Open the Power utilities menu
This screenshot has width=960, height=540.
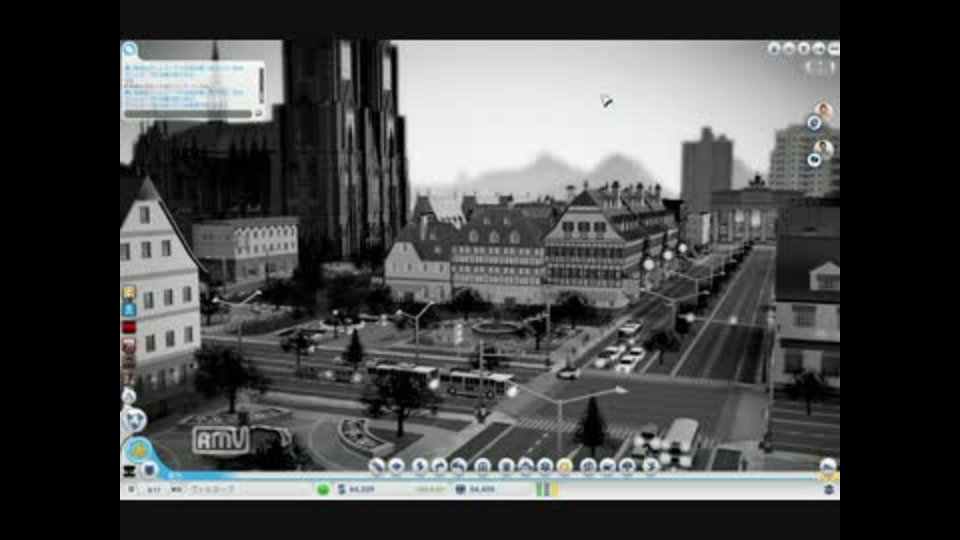(x=419, y=467)
